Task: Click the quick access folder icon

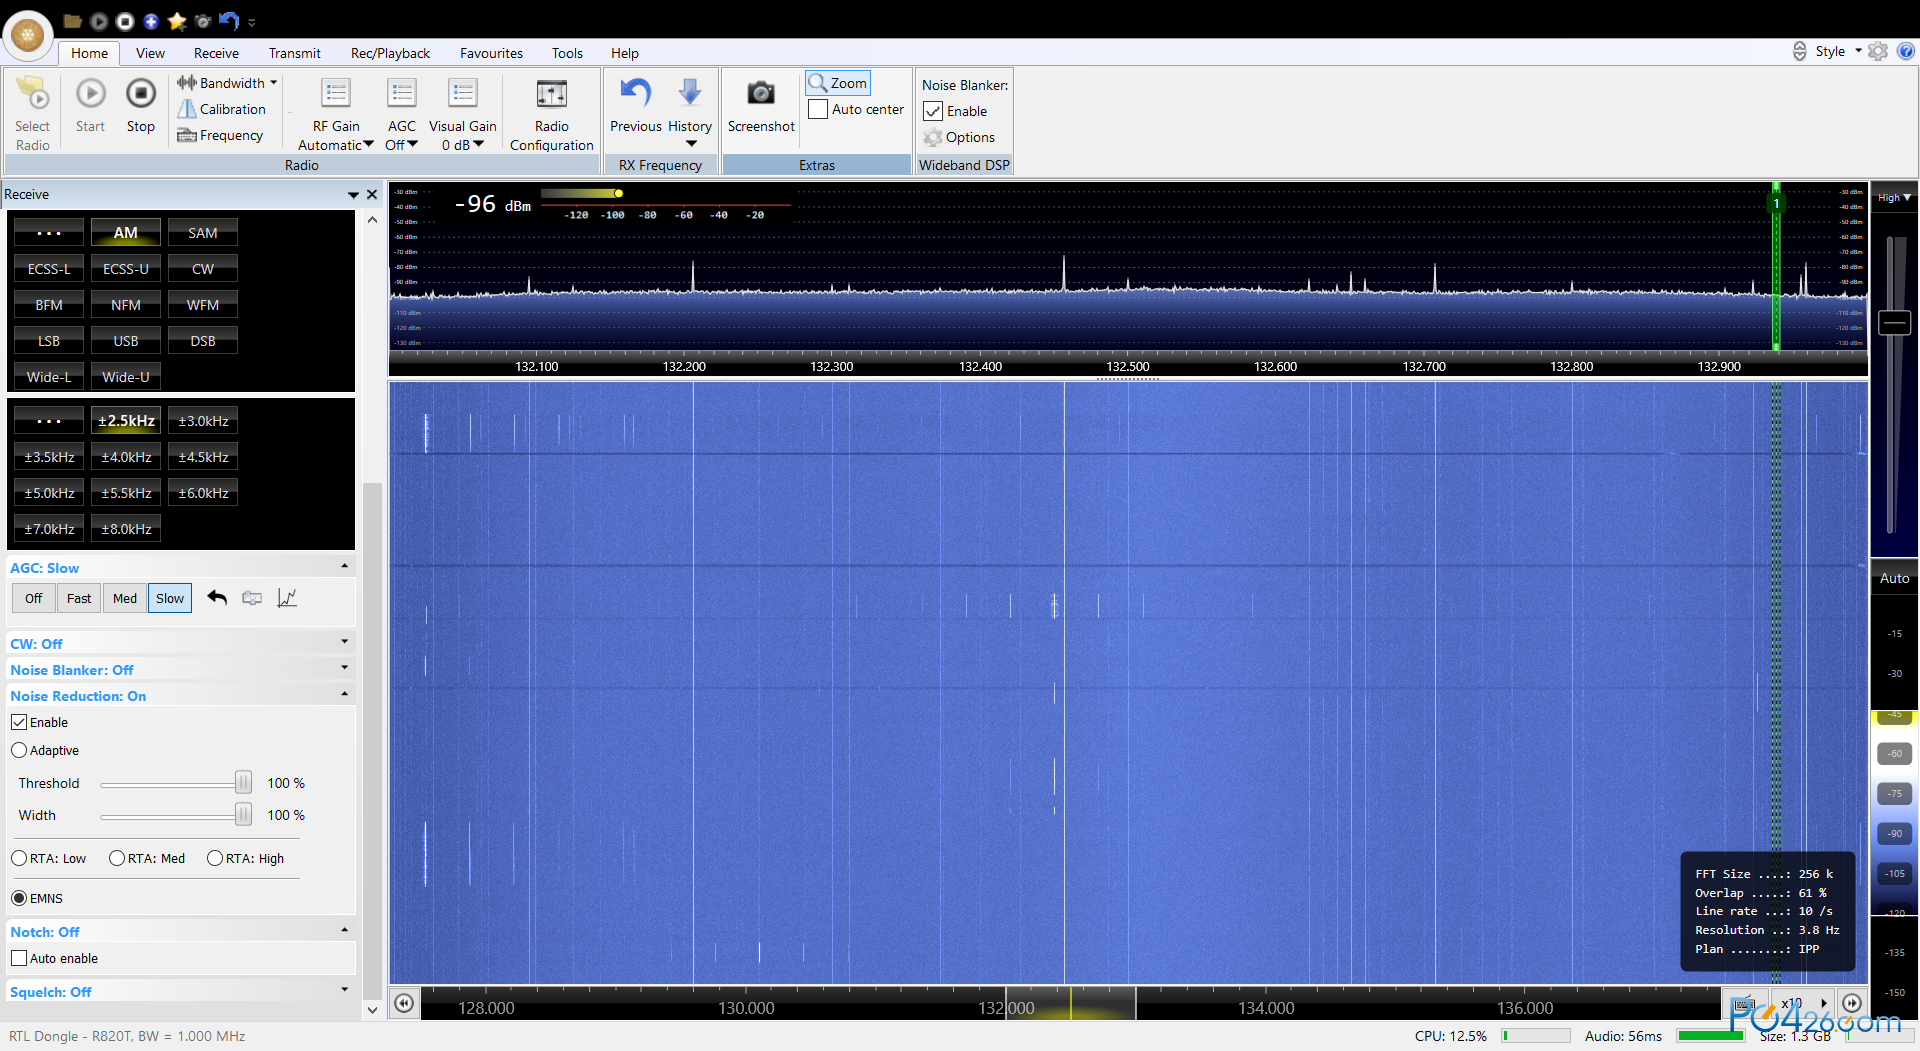Action: (x=72, y=21)
